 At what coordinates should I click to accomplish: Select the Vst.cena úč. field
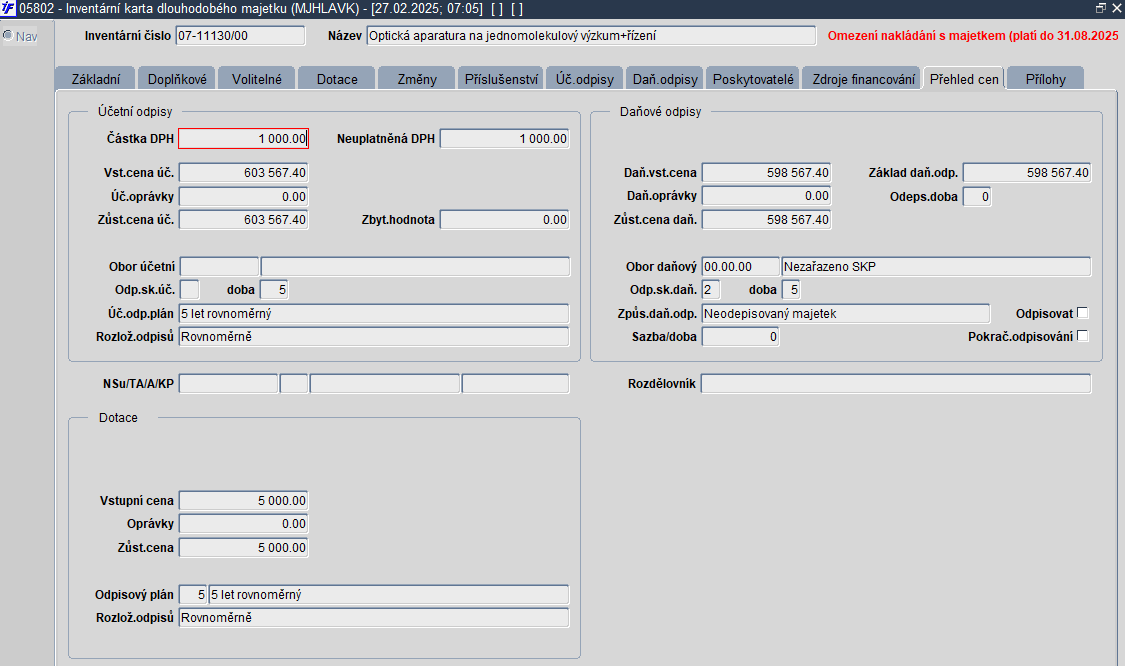tap(243, 172)
